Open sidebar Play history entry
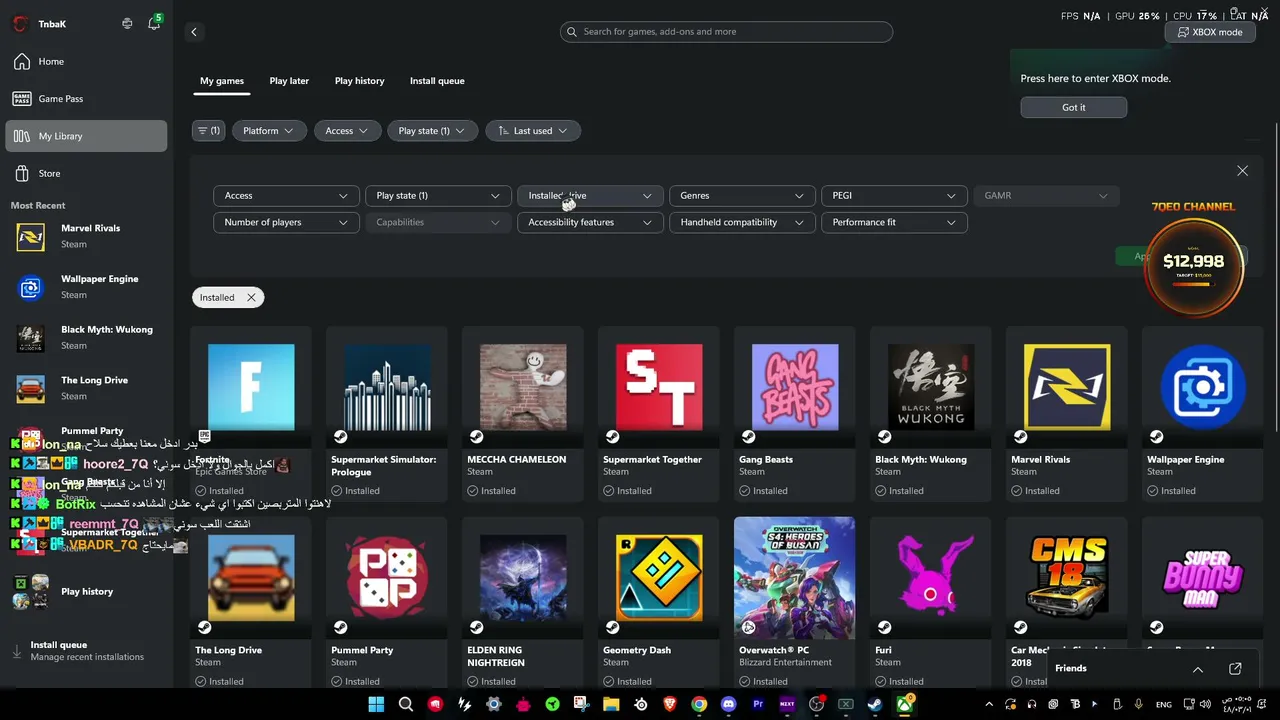The width and height of the screenshot is (1280, 720). (x=86, y=592)
